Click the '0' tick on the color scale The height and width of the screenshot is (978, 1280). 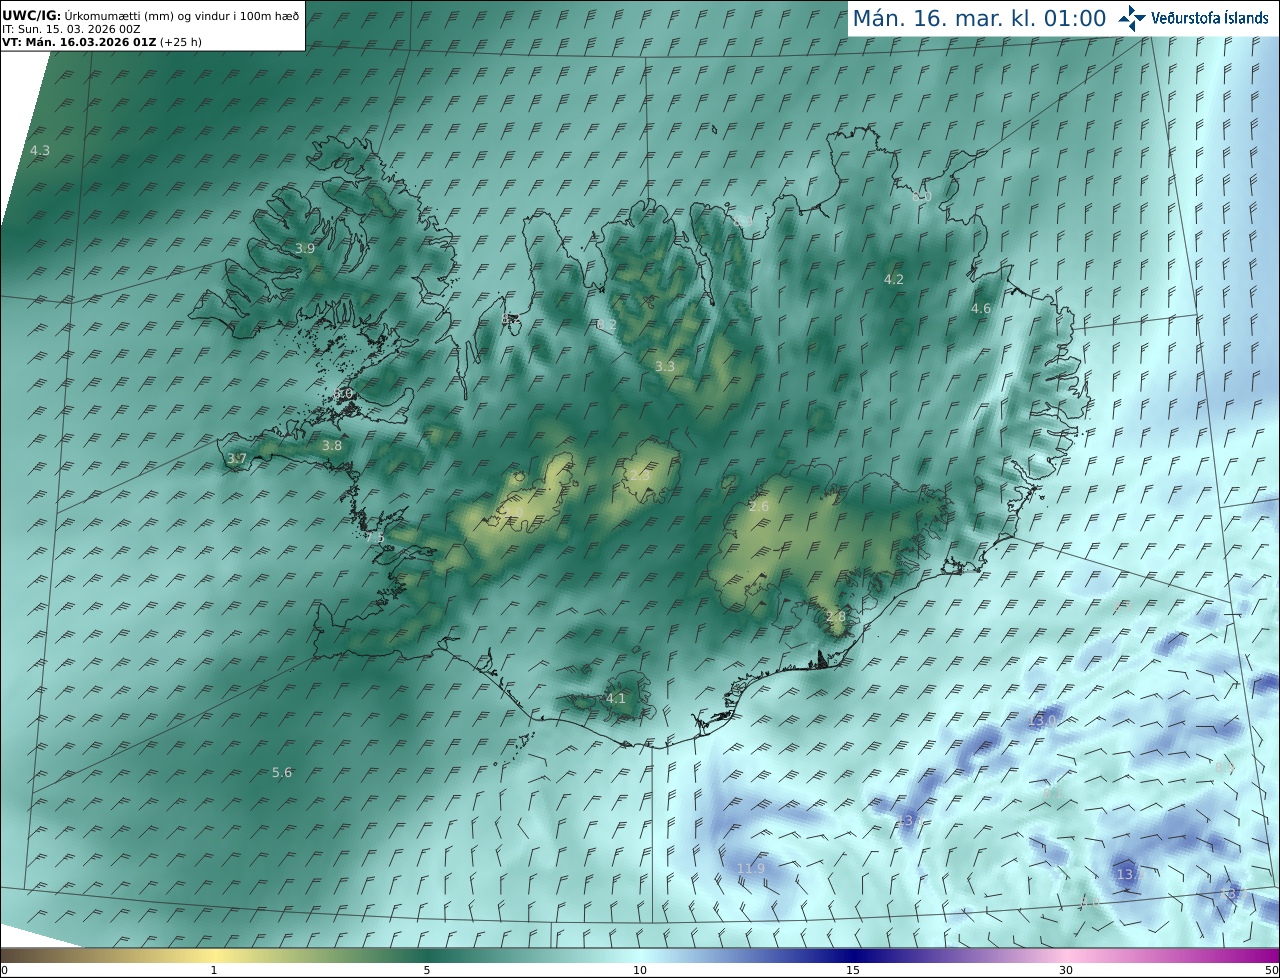4,970
